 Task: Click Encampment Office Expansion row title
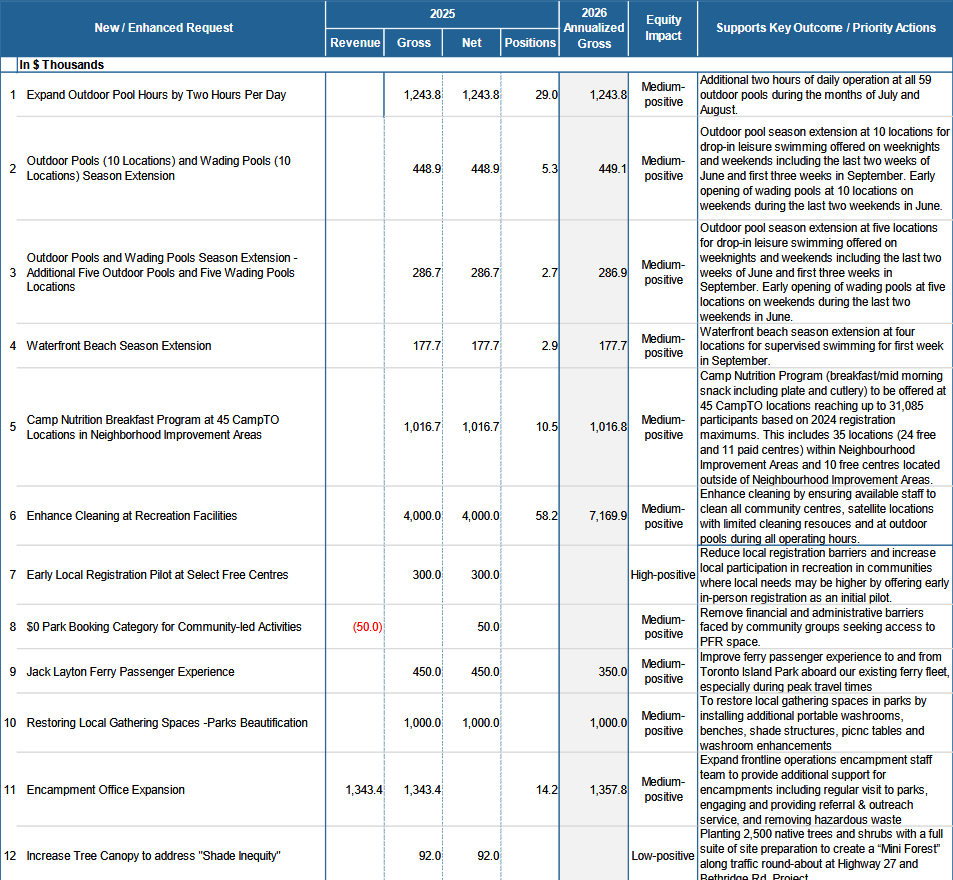(x=105, y=790)
